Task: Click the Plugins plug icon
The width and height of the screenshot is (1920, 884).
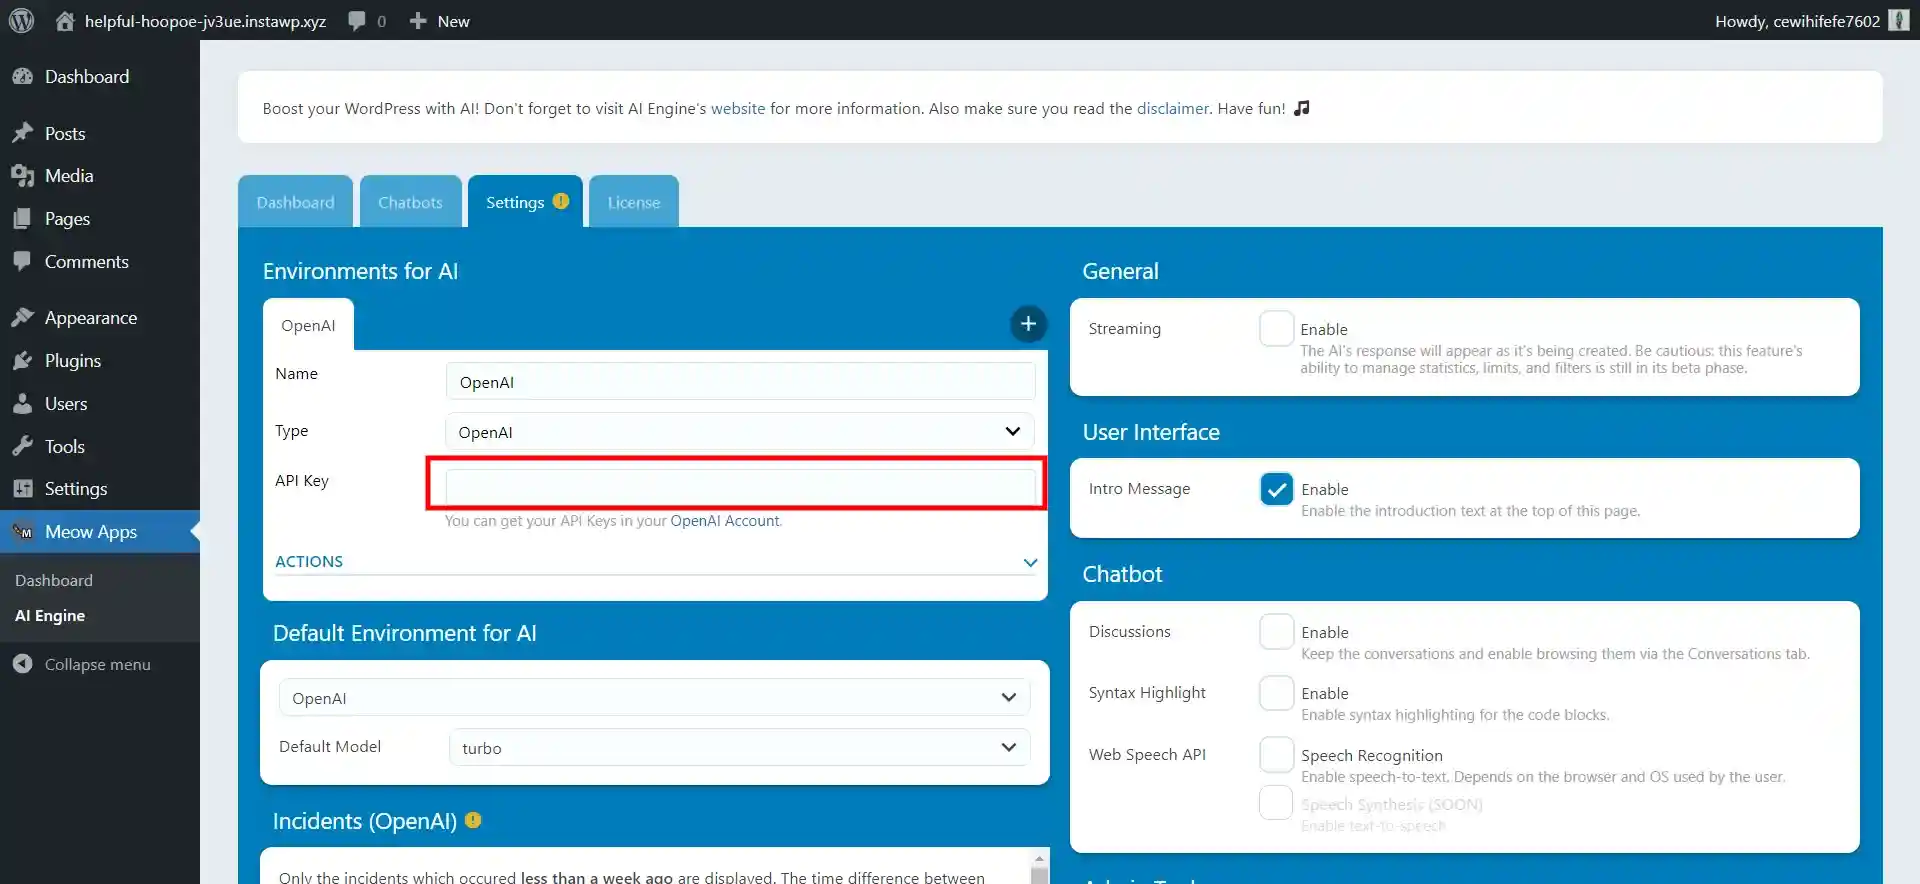Action: 22,361
